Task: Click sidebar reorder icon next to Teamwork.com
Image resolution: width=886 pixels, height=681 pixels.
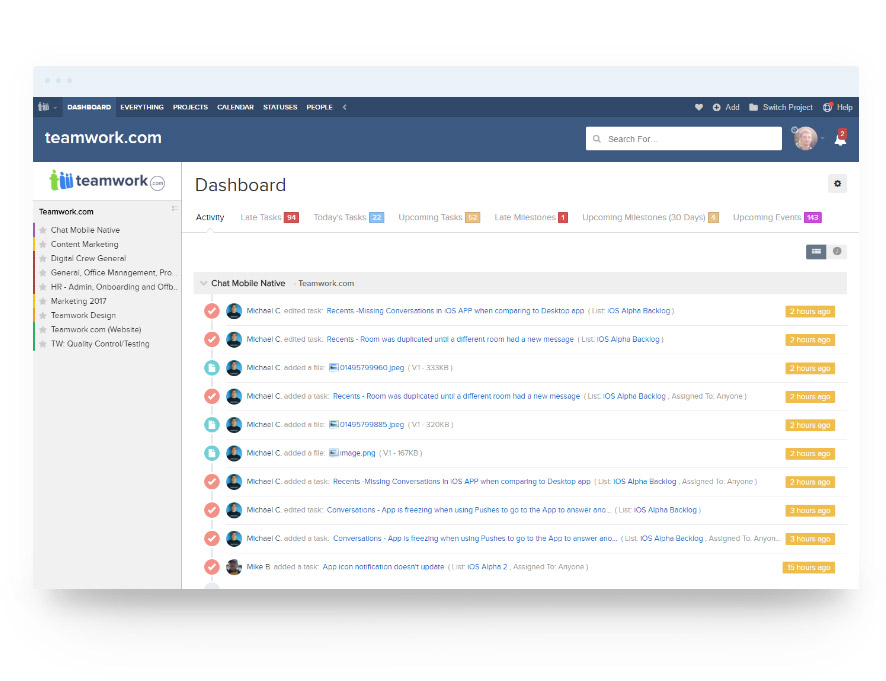Action: click(175, 209)
